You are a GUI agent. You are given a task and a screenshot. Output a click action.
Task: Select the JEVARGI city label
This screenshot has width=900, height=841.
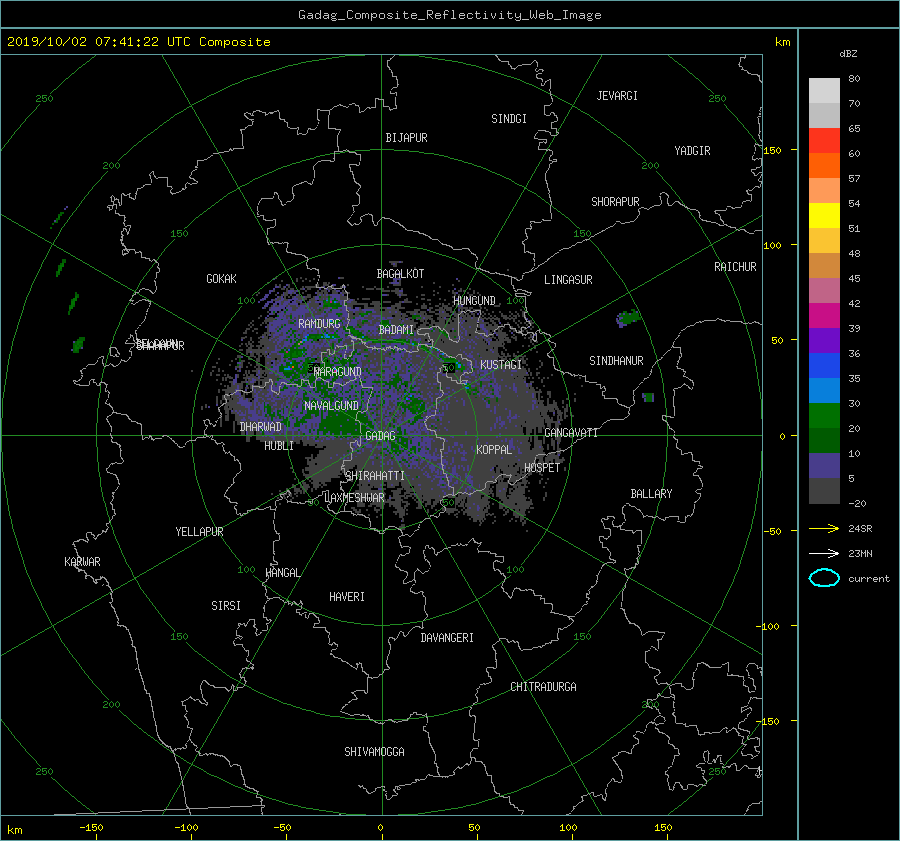tap(617, 96)
